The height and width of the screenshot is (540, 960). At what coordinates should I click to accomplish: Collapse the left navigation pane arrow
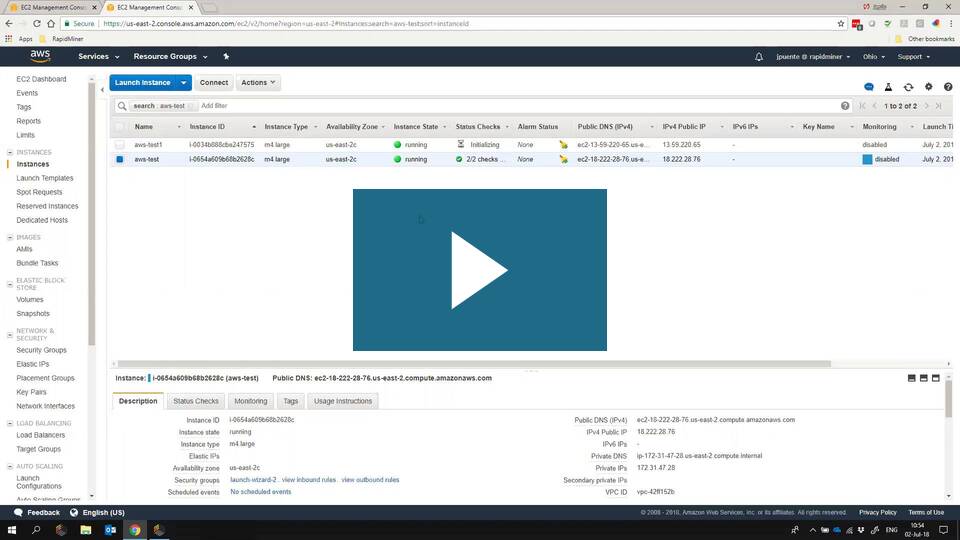coord(102,90)
